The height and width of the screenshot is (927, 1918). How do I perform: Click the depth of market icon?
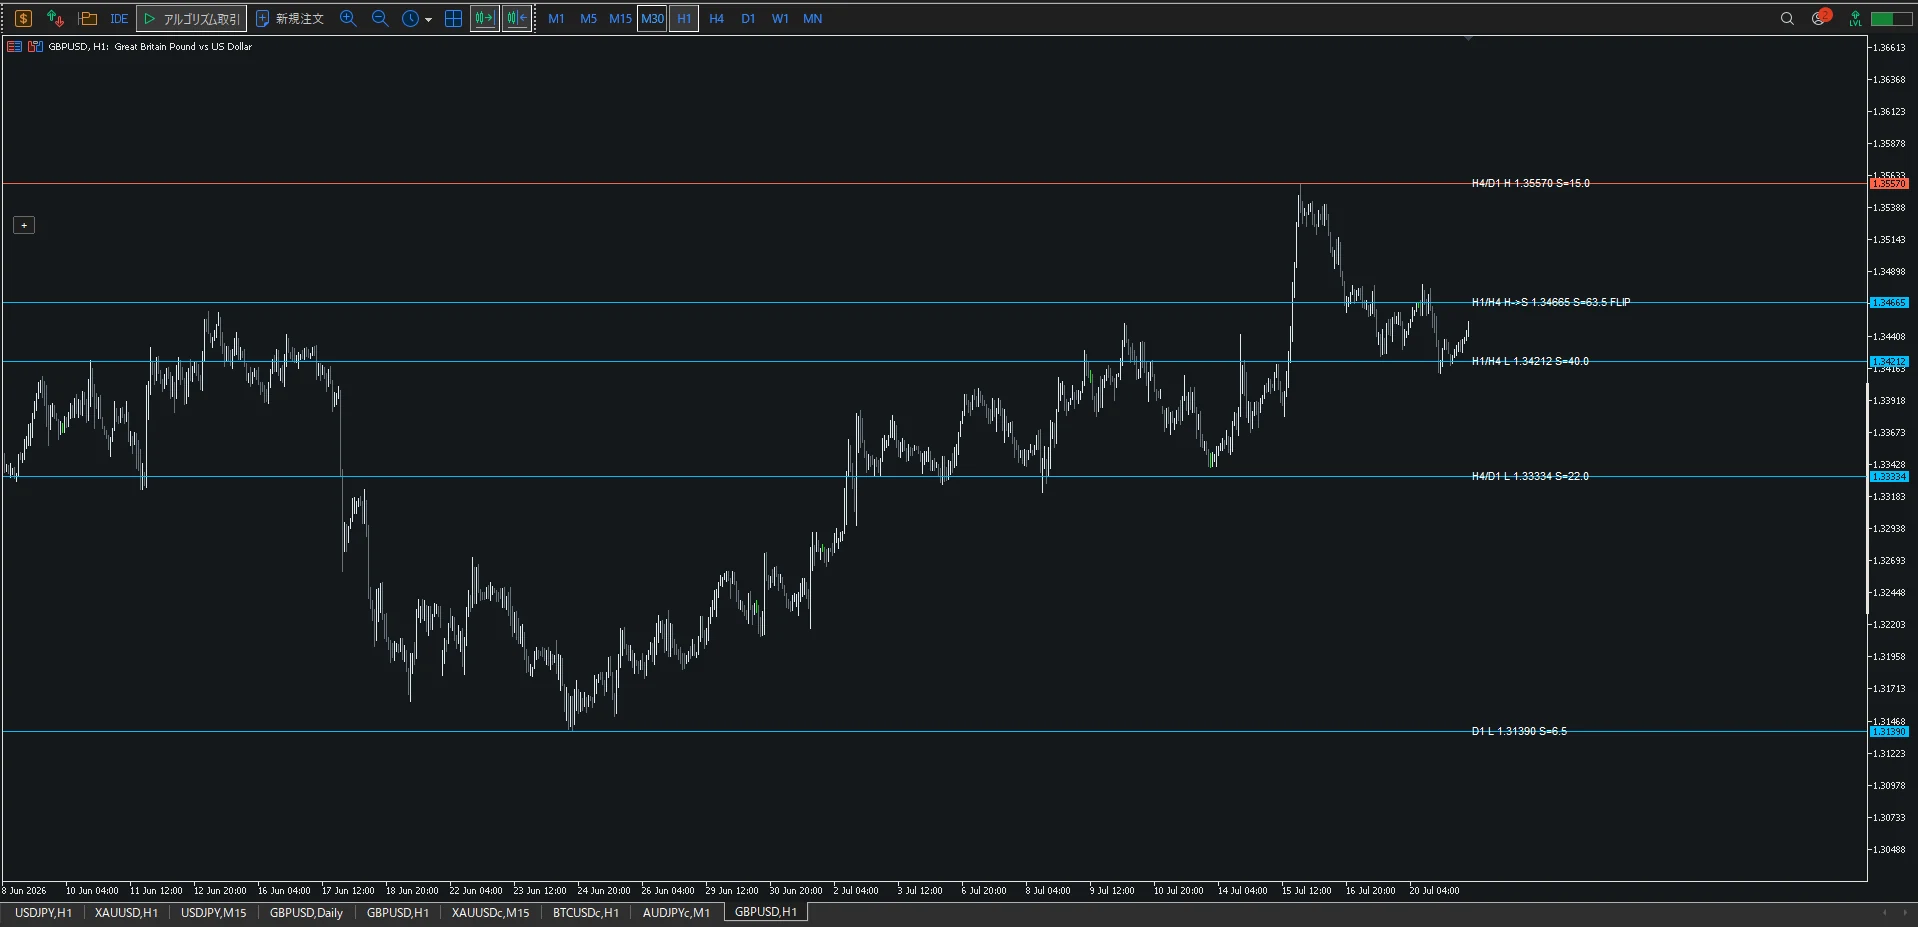pyautogui.click(x=35, y=46)
